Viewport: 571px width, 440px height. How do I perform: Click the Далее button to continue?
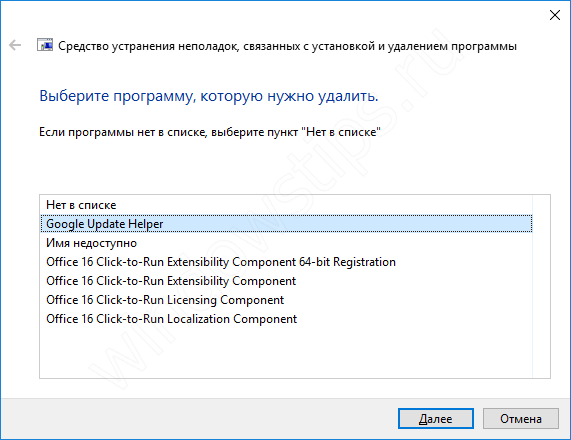(436, 419)
